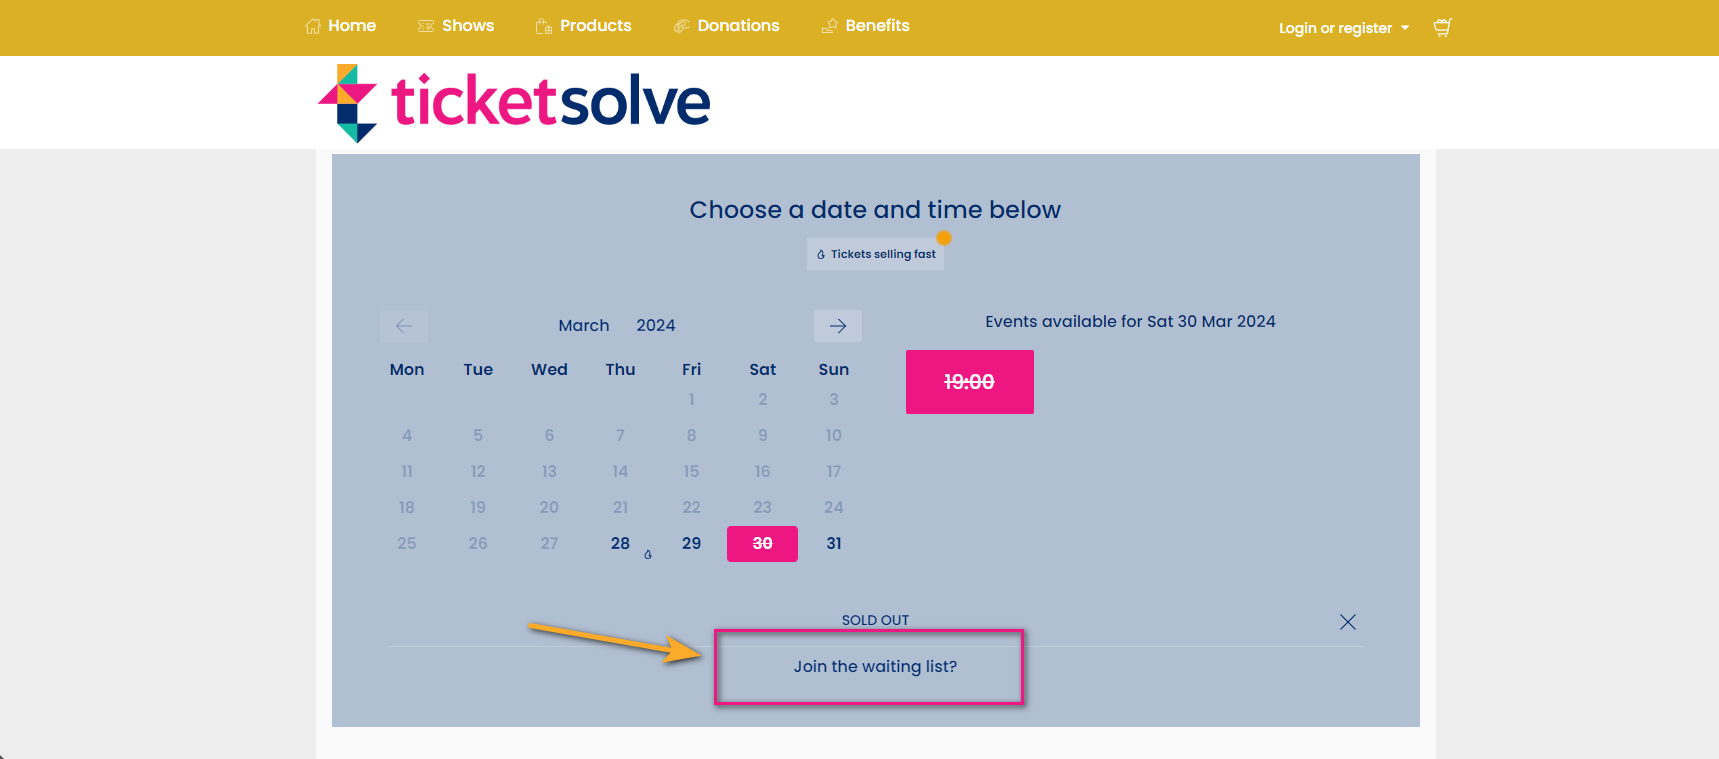The image size is (1719, 759).
Task: Open the Donations menu item
Action: pyautogui.click(x=738, y=25)
